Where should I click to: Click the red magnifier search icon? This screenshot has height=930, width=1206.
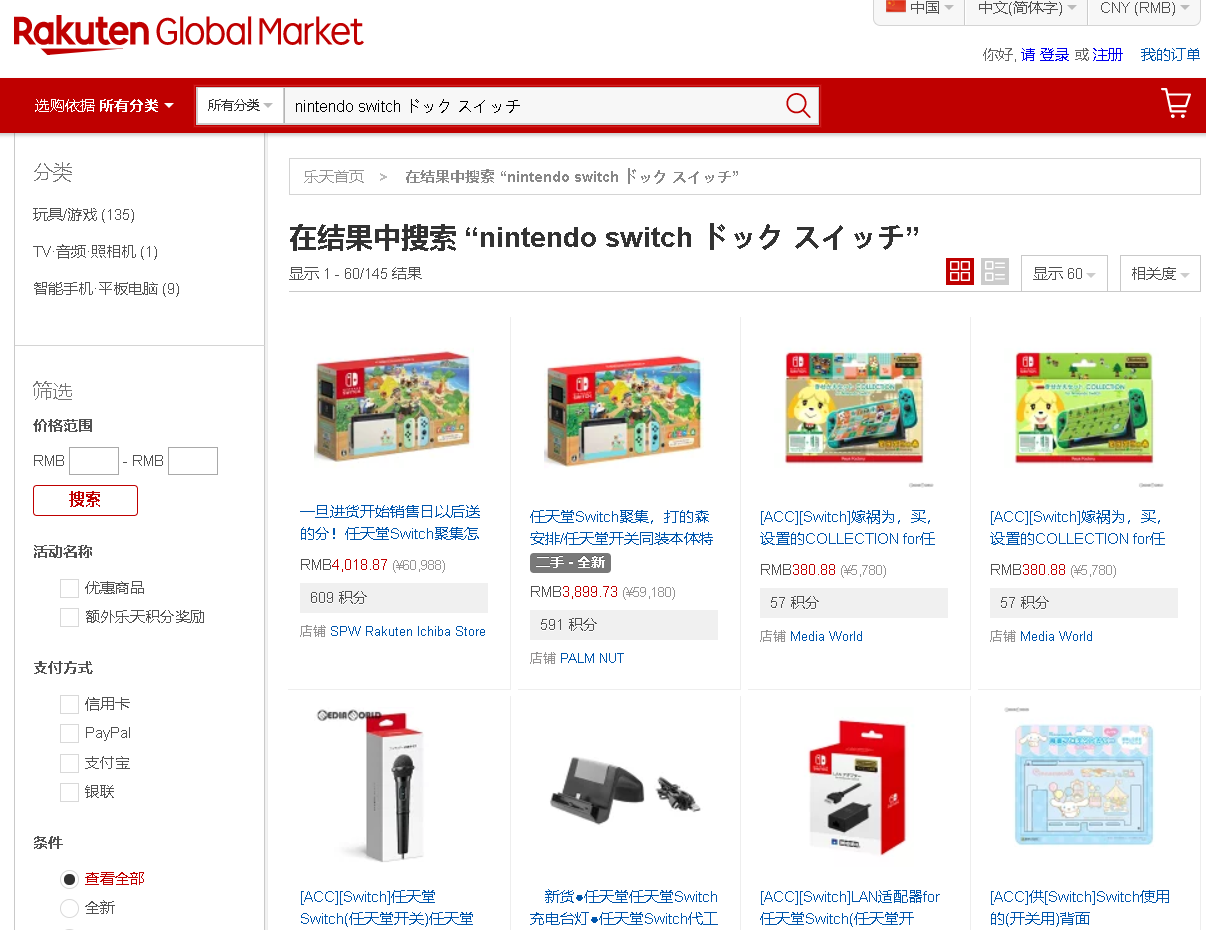(x=798, y=105)
